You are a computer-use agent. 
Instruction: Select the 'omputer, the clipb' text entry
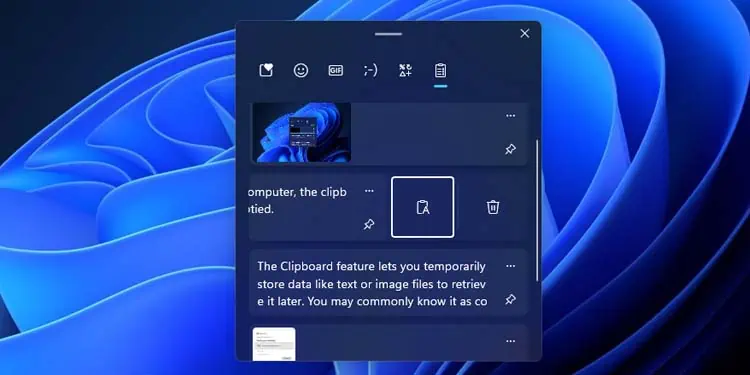pos(298,200)
